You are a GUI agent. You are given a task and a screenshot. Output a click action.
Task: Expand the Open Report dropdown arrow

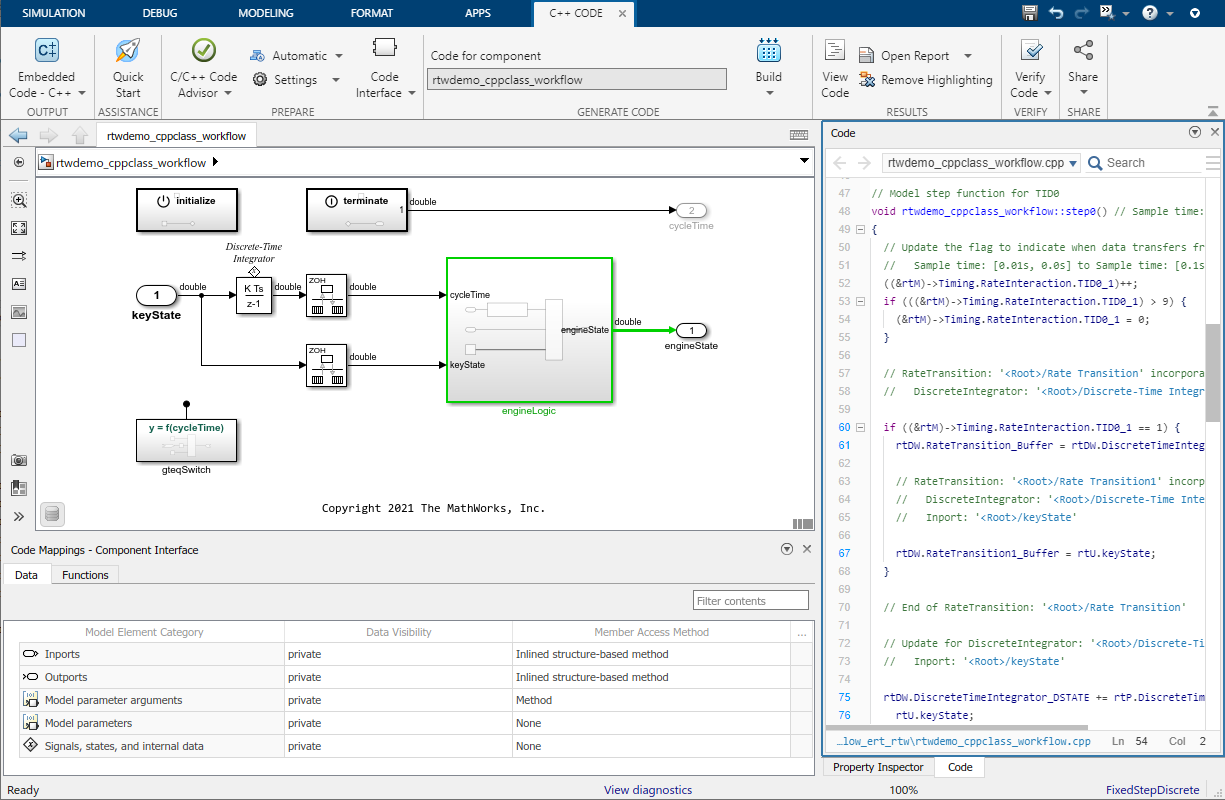pyautogui.click(x=968, y=56)
